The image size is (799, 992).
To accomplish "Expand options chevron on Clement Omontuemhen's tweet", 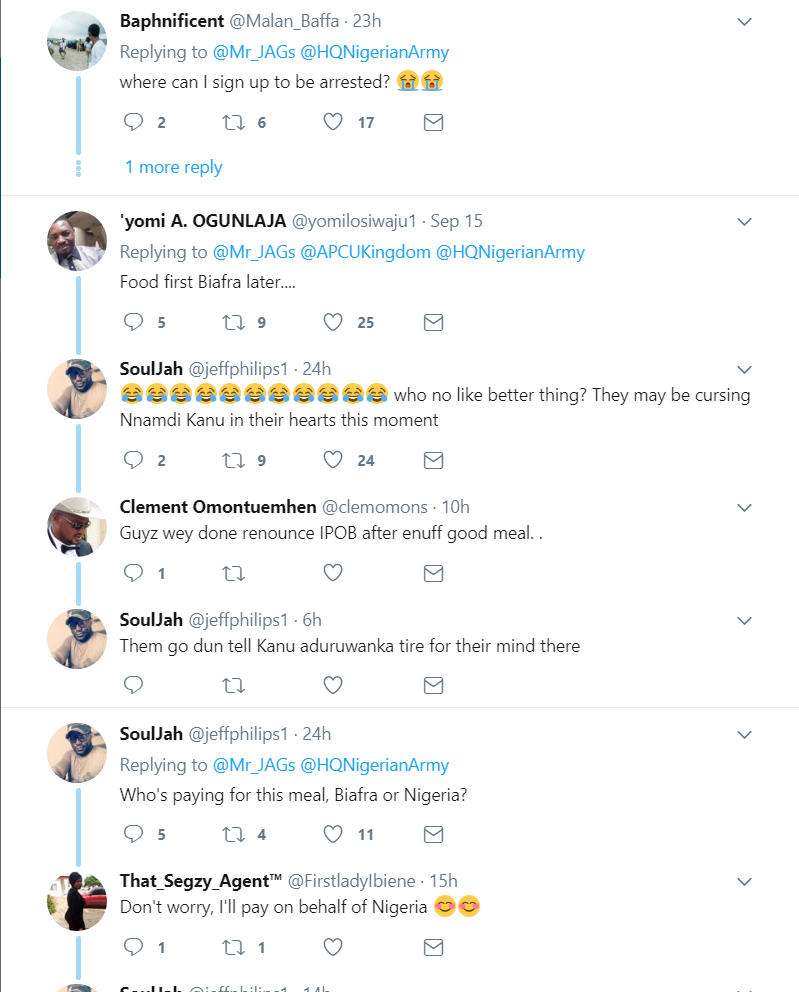I will pos(744,508).
